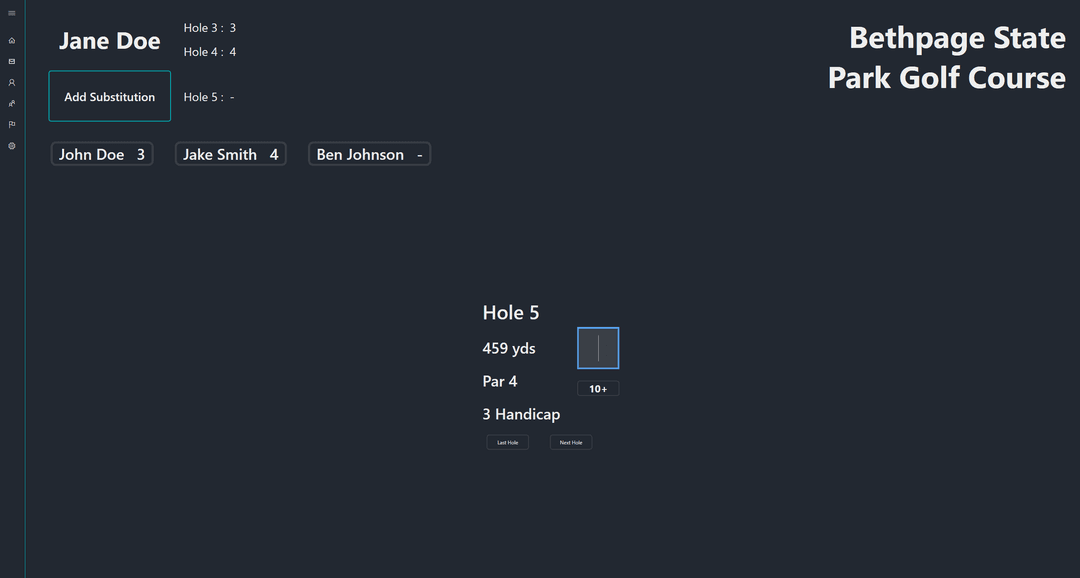Viewport: 1080px width, 578px height.
Task: Click the Hole 3 score entry
Action: [x=210, y=28]
